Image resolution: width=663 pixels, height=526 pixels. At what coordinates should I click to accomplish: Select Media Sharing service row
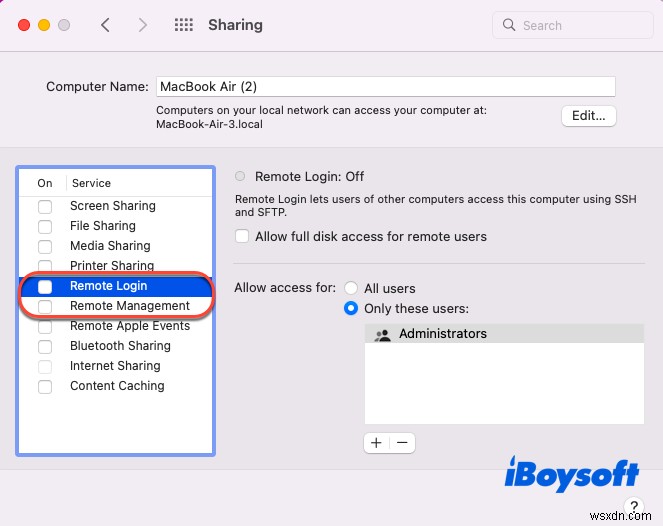tap(115, 246)
